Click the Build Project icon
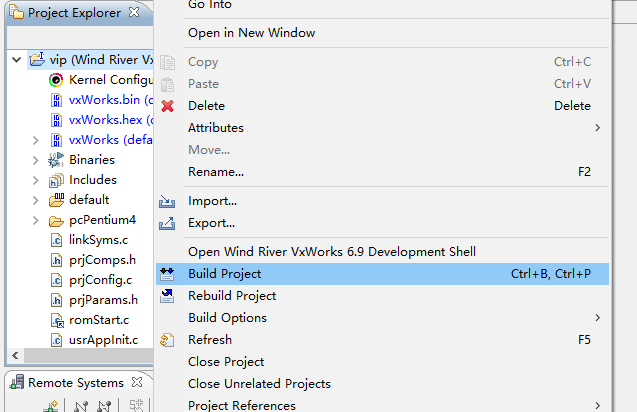Screen dimensions: 637x412 click(167, 274)
